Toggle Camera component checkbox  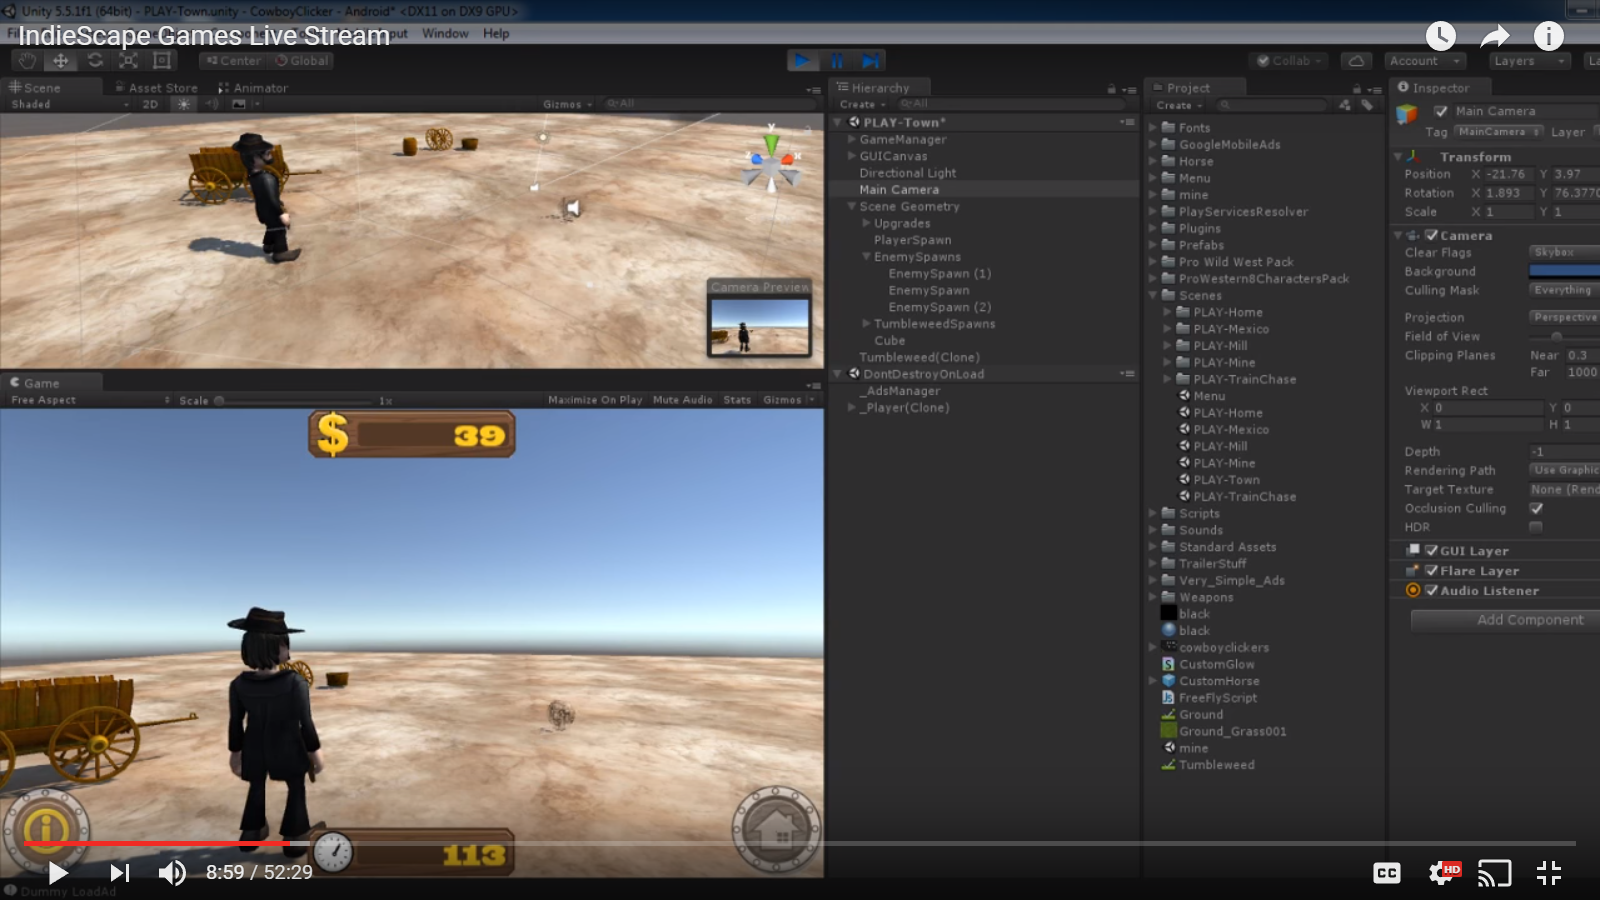[x=1432, y=235]
